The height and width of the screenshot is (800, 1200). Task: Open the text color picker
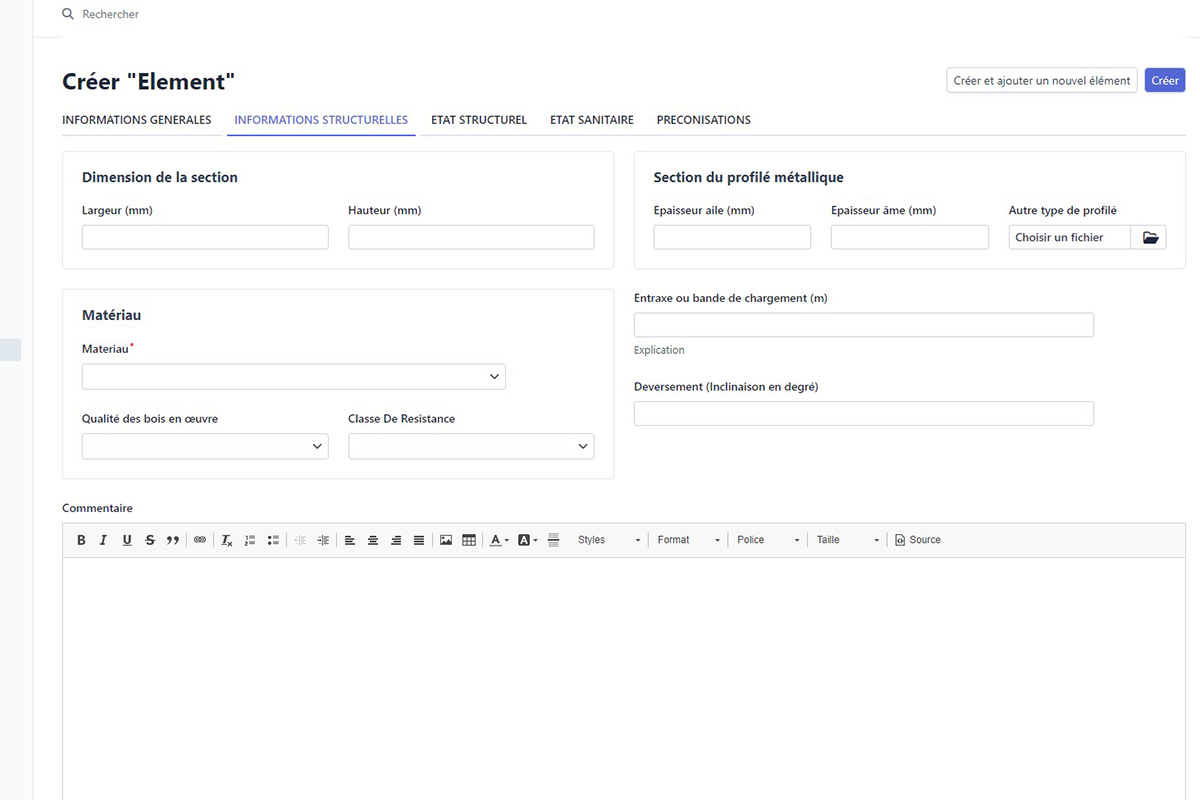pyautogui.click(x=498, y=540)
